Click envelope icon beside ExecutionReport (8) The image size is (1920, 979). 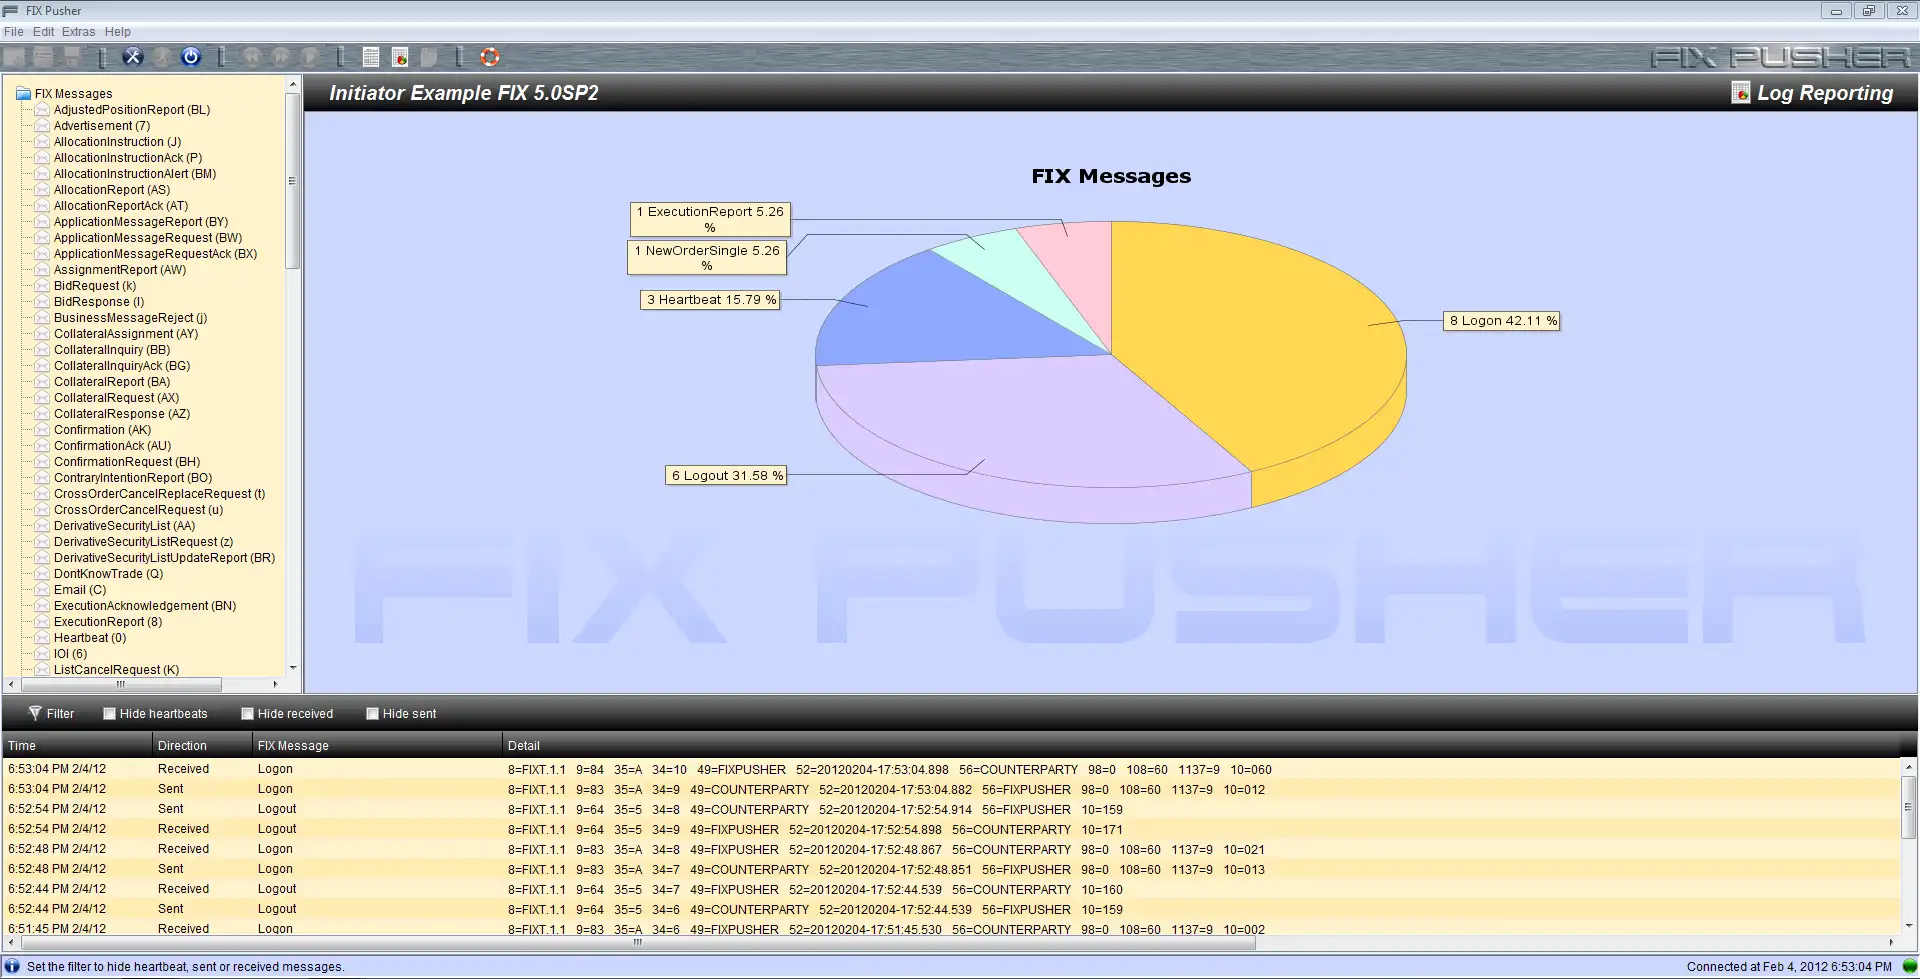pos(42,622)
